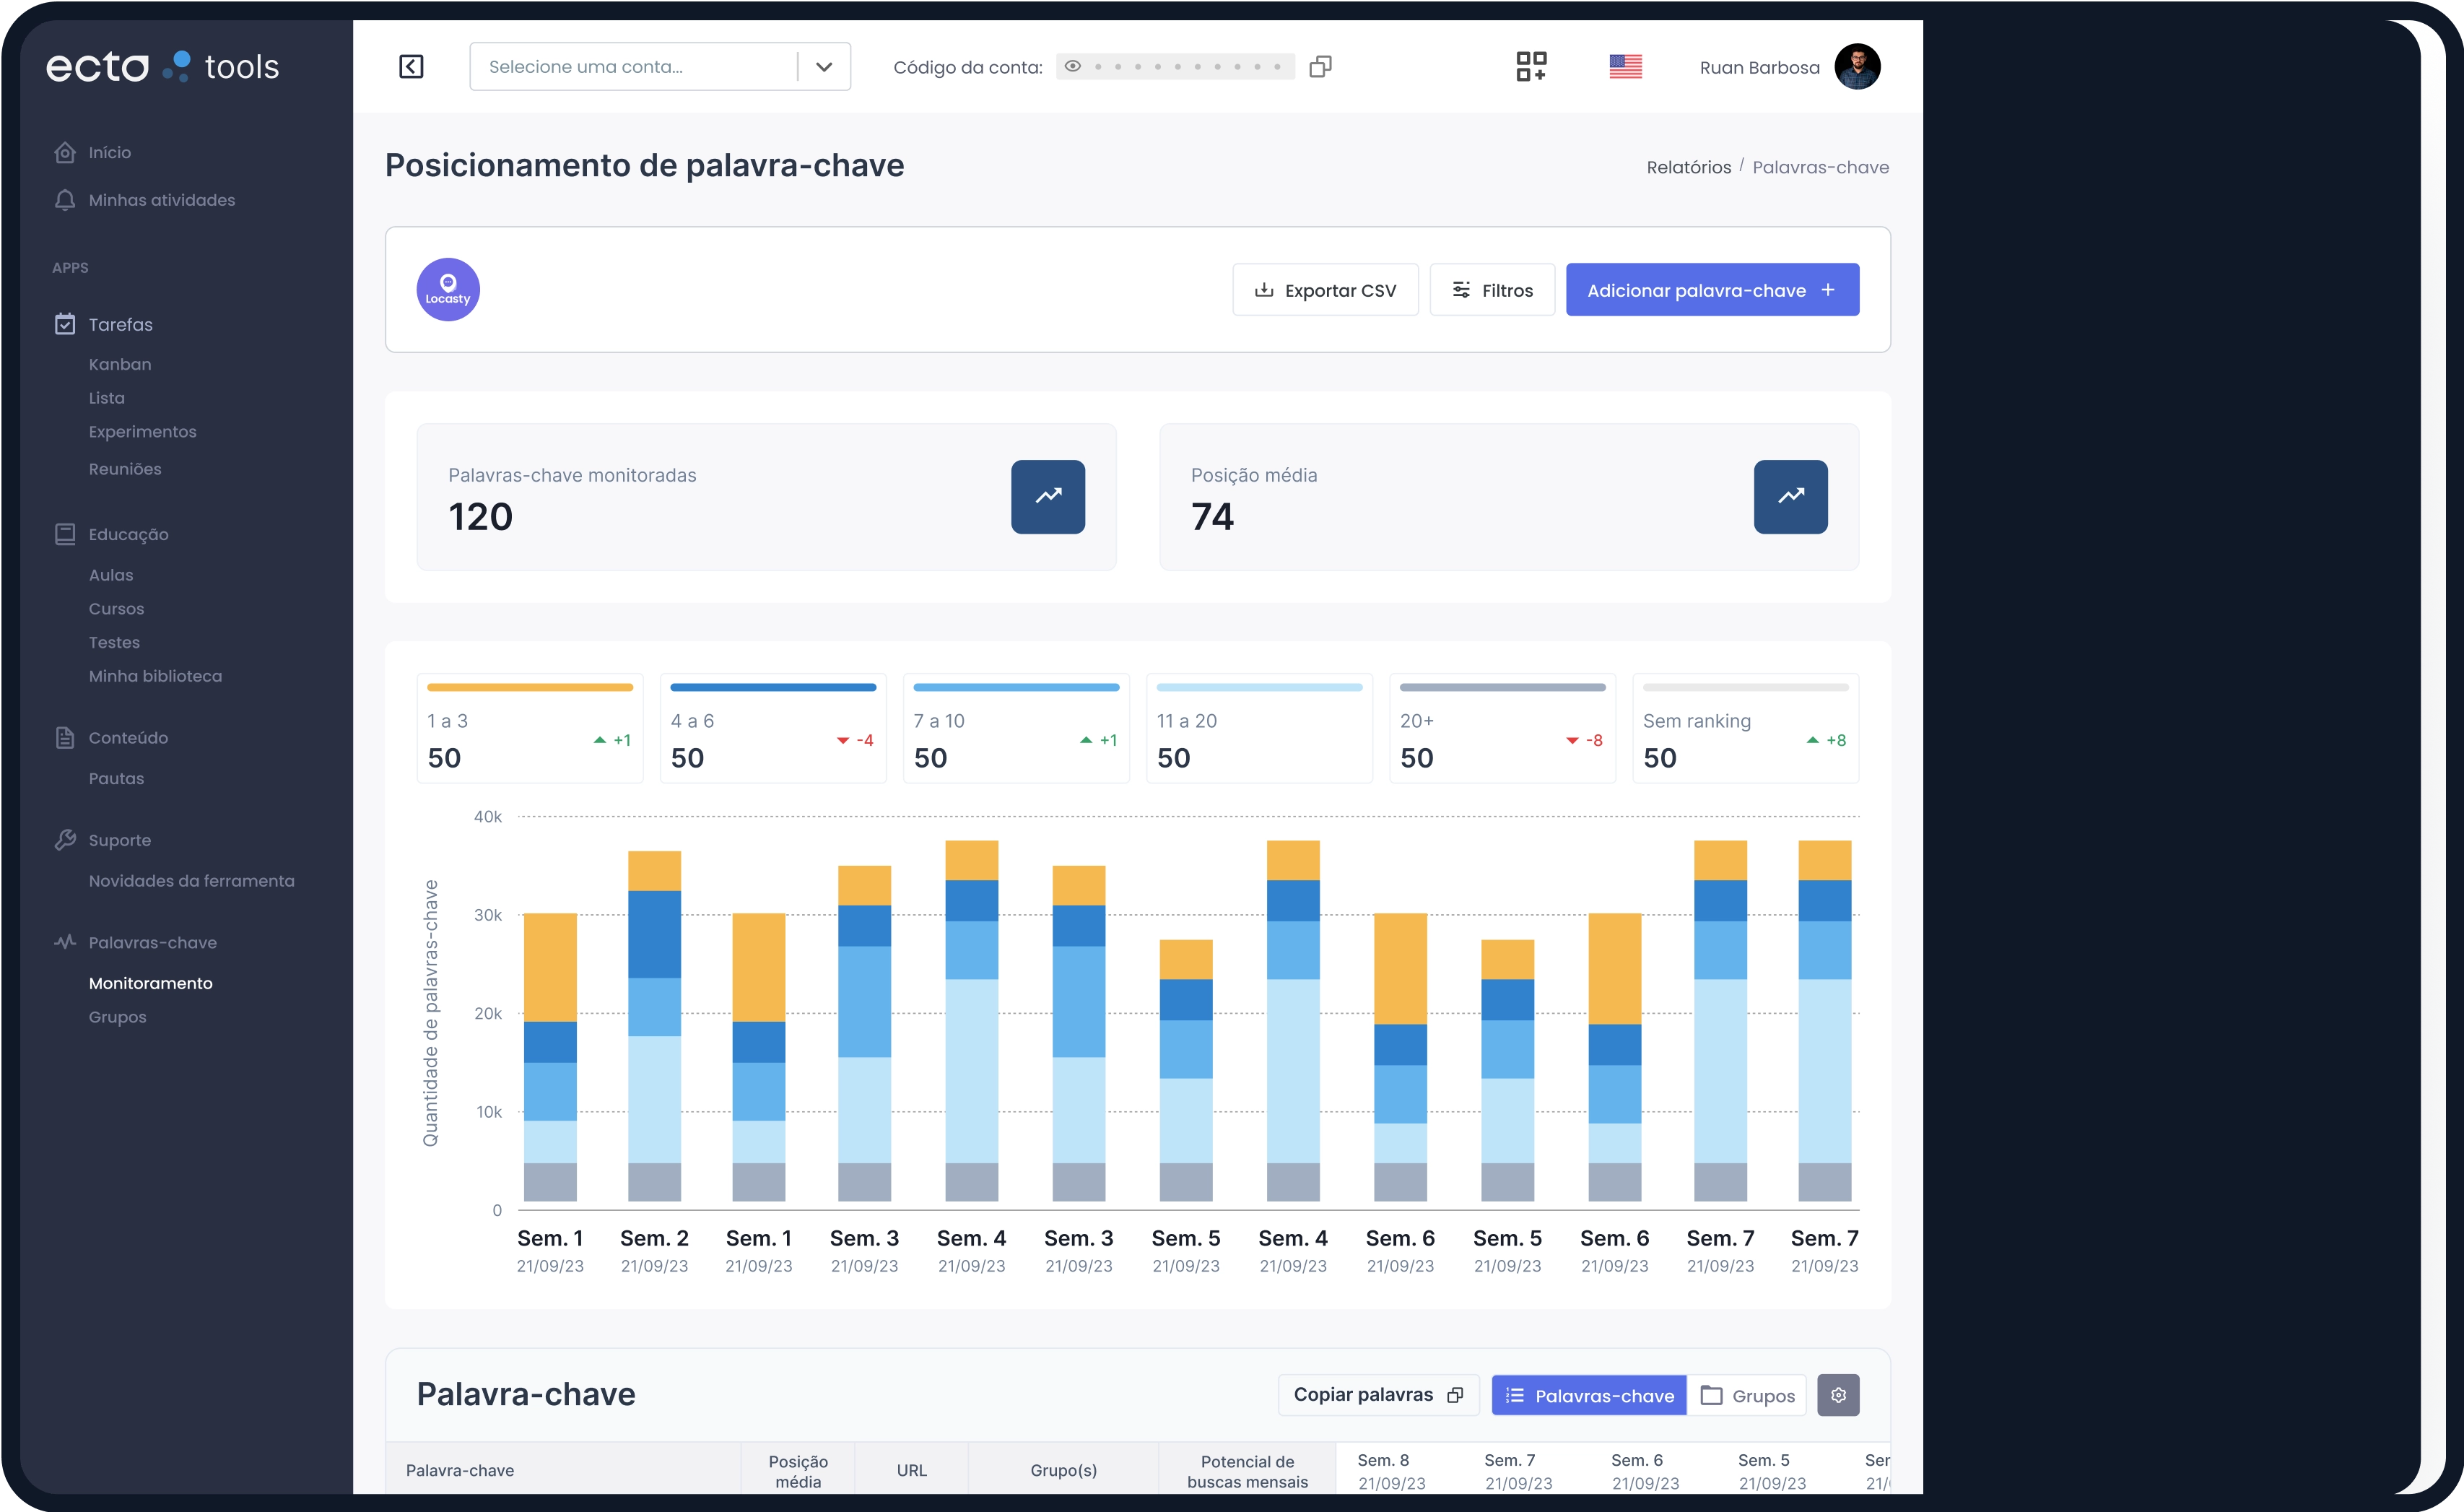Change language via the US flag icon
This screenshot has height=1512, width=2464.
click(1625, 67)
